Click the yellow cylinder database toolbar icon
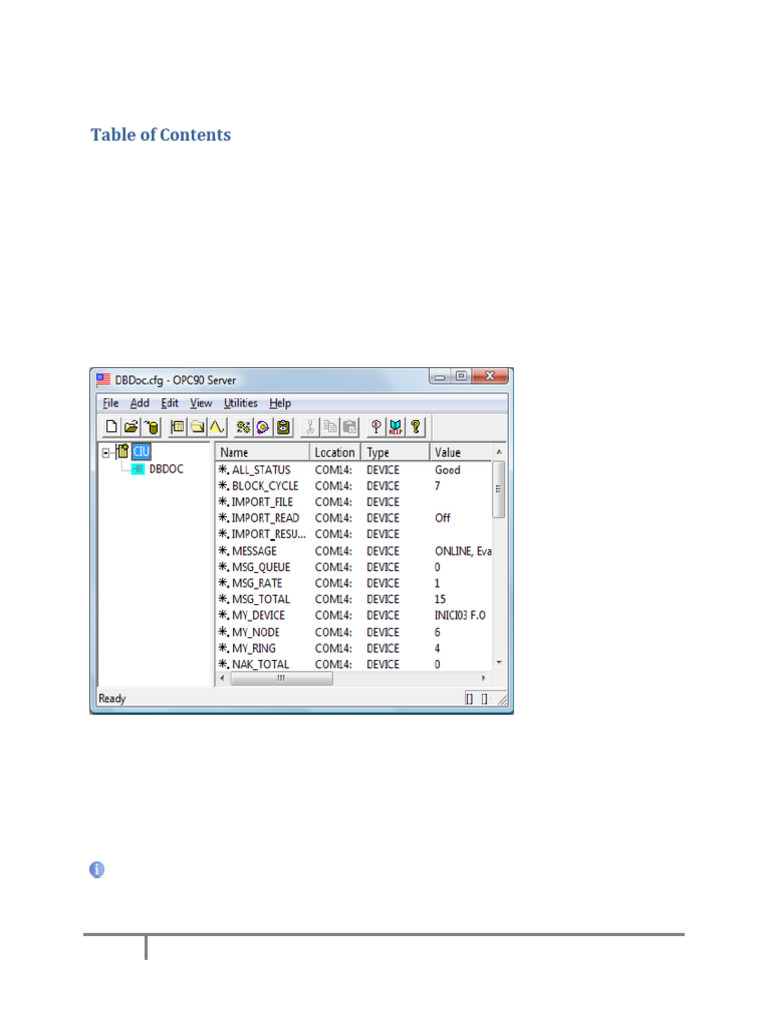768x1024 pixels. coord(151,427)
